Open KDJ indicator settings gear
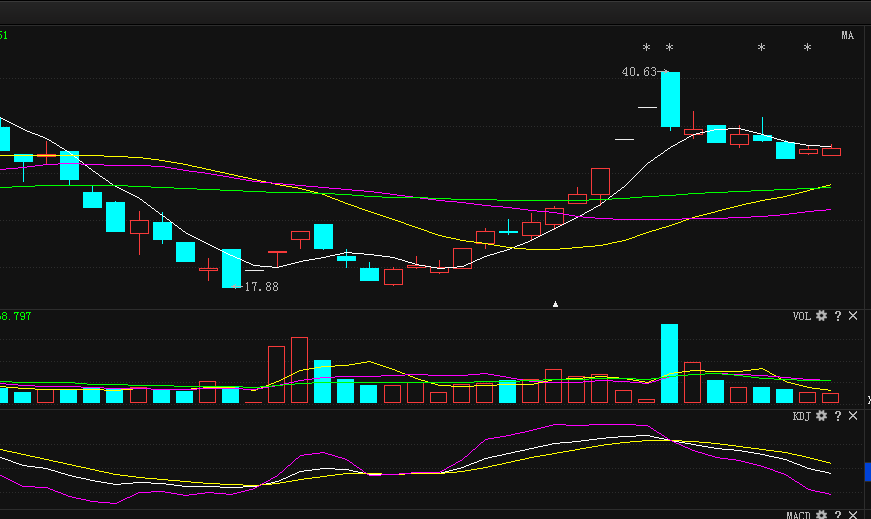 click(821, 416)
